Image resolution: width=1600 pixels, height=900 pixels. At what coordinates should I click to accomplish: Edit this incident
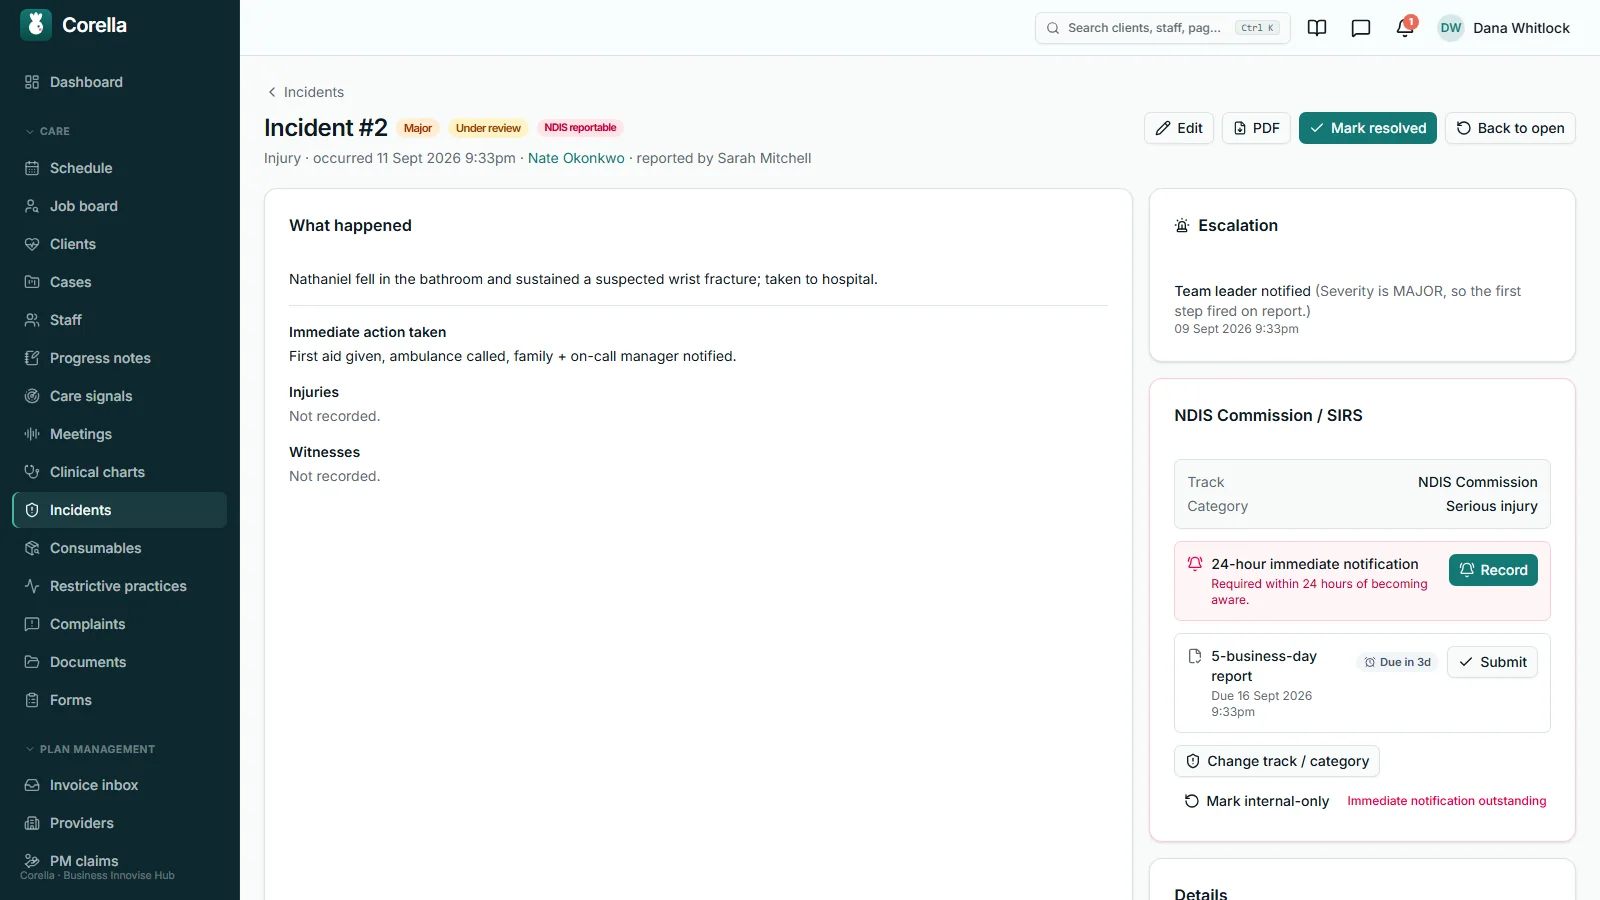1179,128
